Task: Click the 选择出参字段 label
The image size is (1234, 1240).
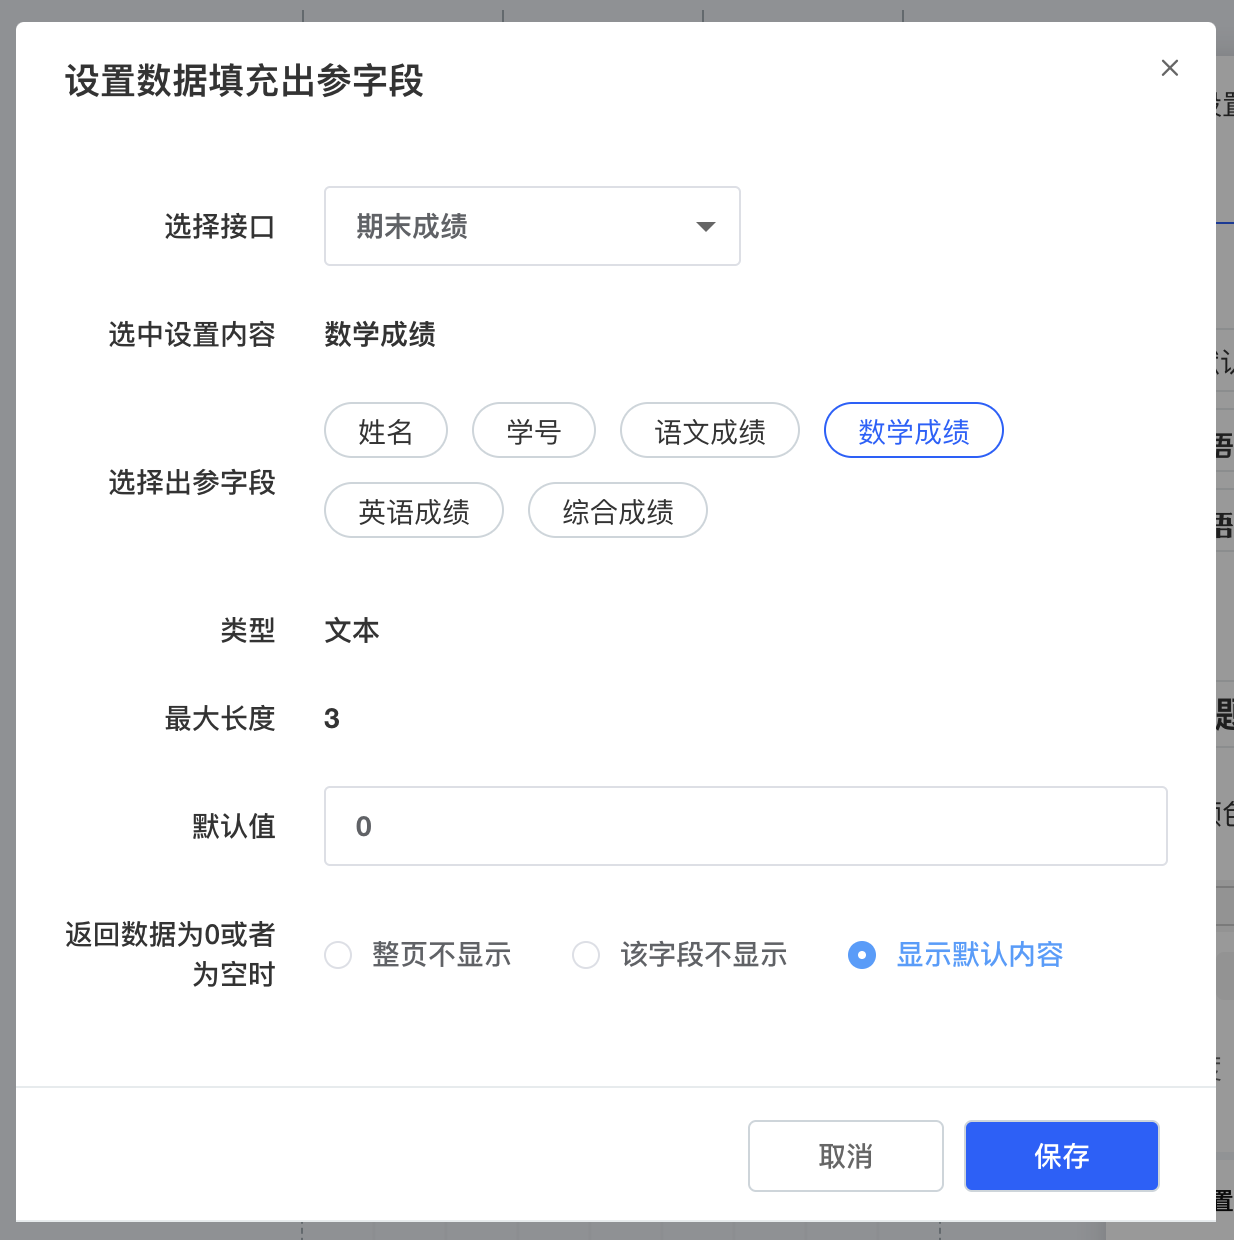Action: (x=192, y=483)
